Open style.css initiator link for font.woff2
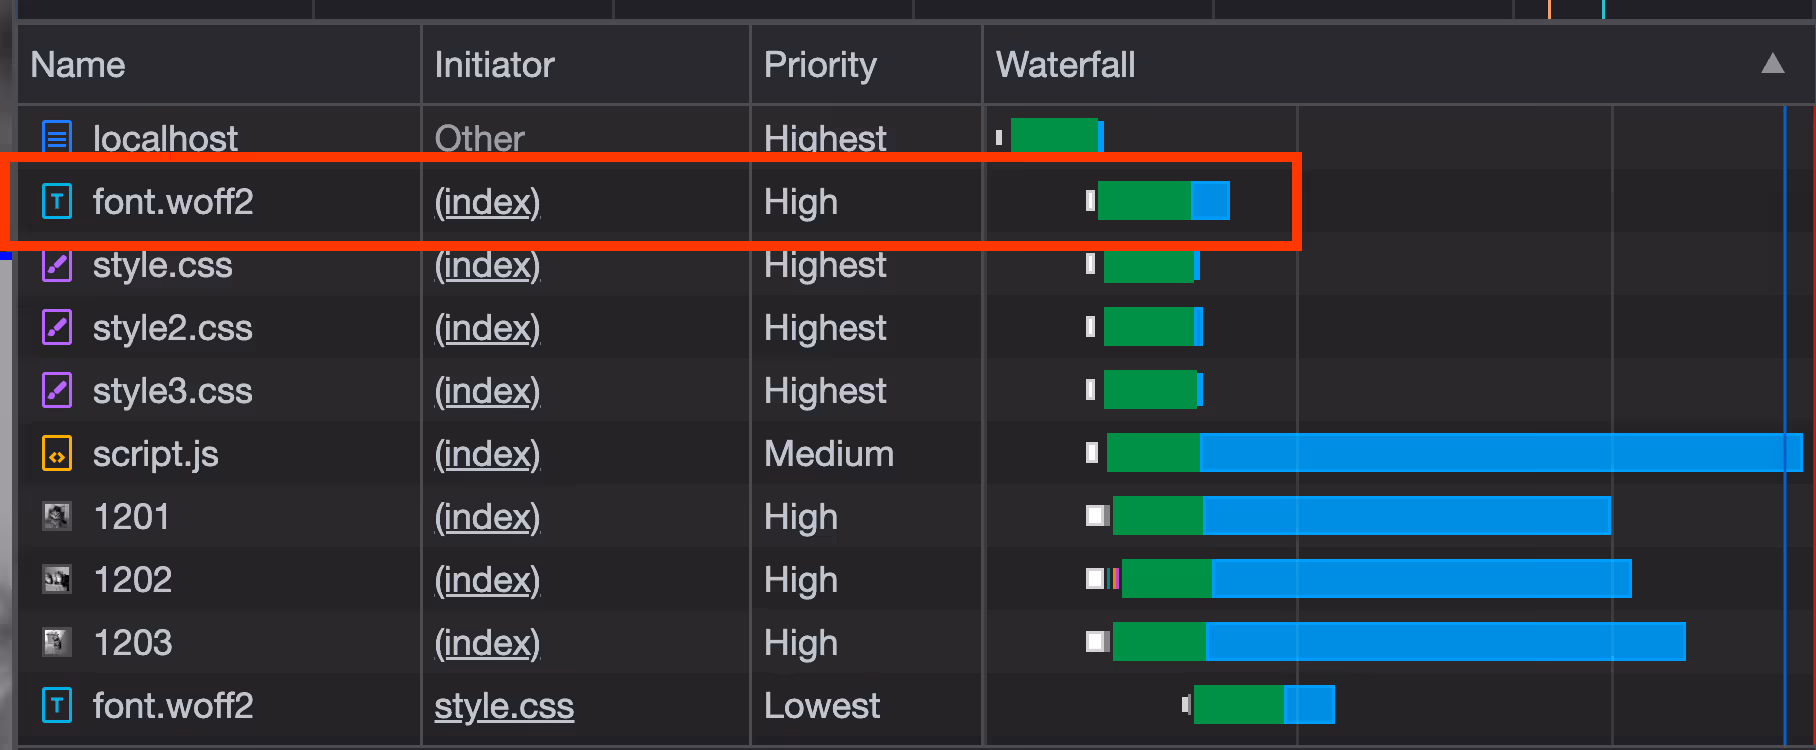The image size is (1816, 750). click(x=504, y=706)
